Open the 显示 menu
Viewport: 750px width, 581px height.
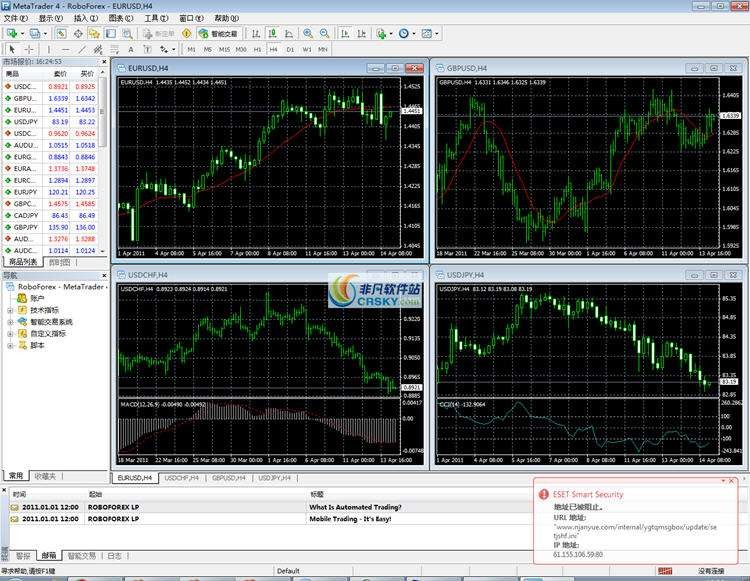coord(50,18)
